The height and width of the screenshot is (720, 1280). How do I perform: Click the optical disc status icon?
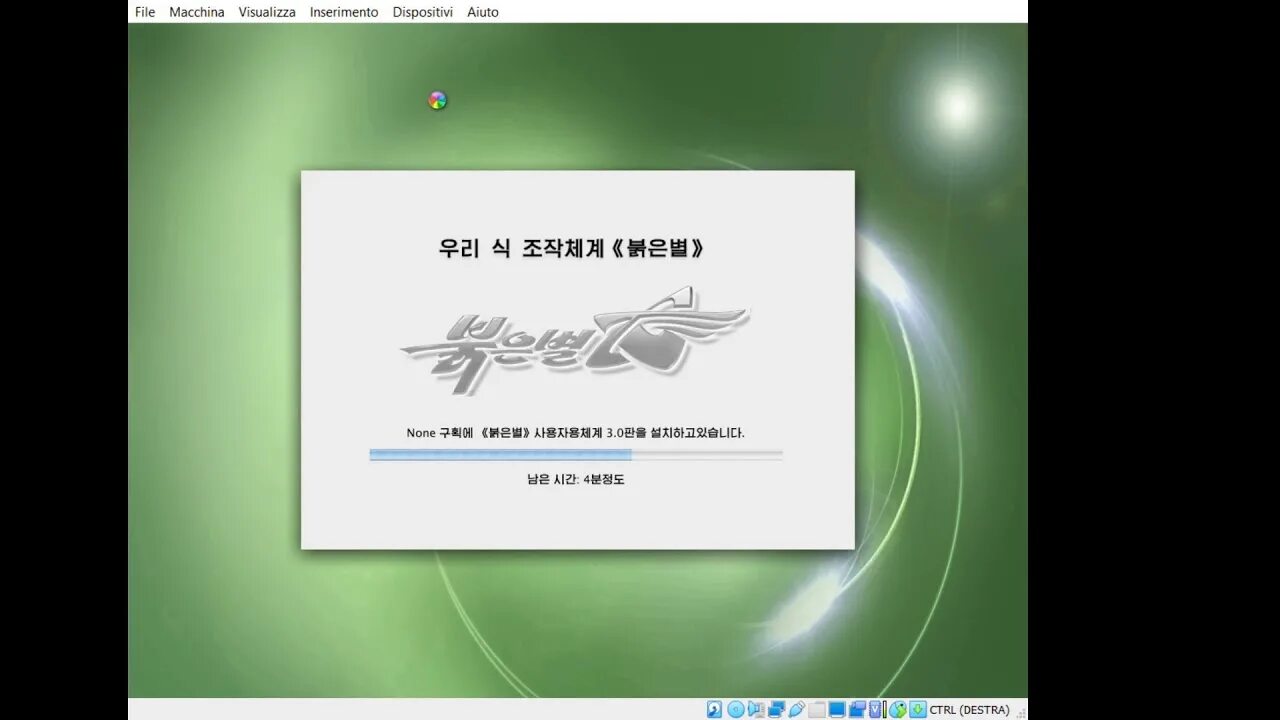pos(736,709)
